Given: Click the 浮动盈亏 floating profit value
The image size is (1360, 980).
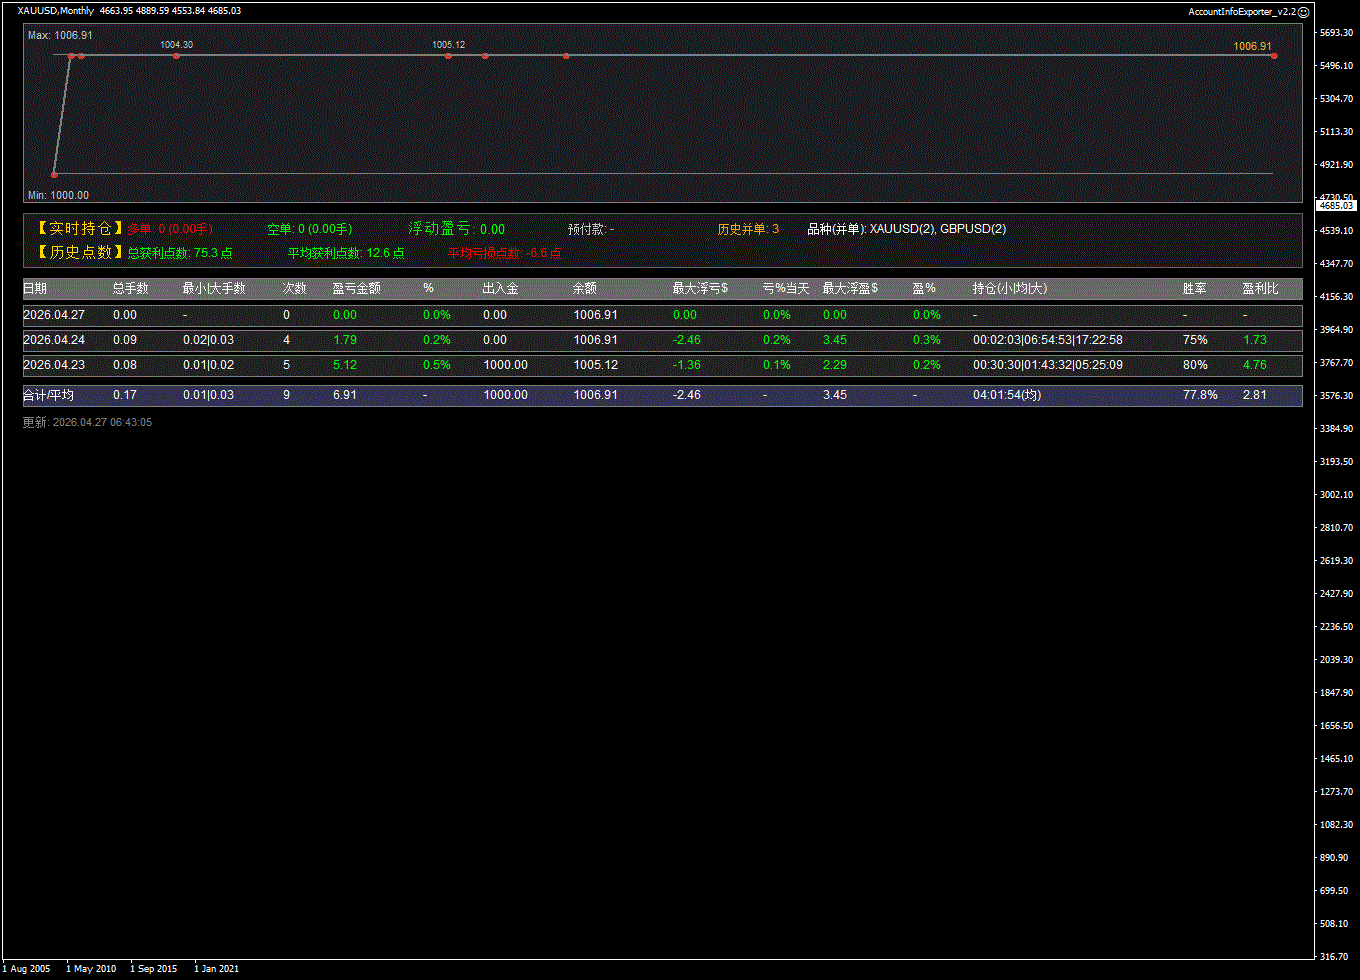Looking at the screenshot, I should pyautogui.click(x=492, y=230).
